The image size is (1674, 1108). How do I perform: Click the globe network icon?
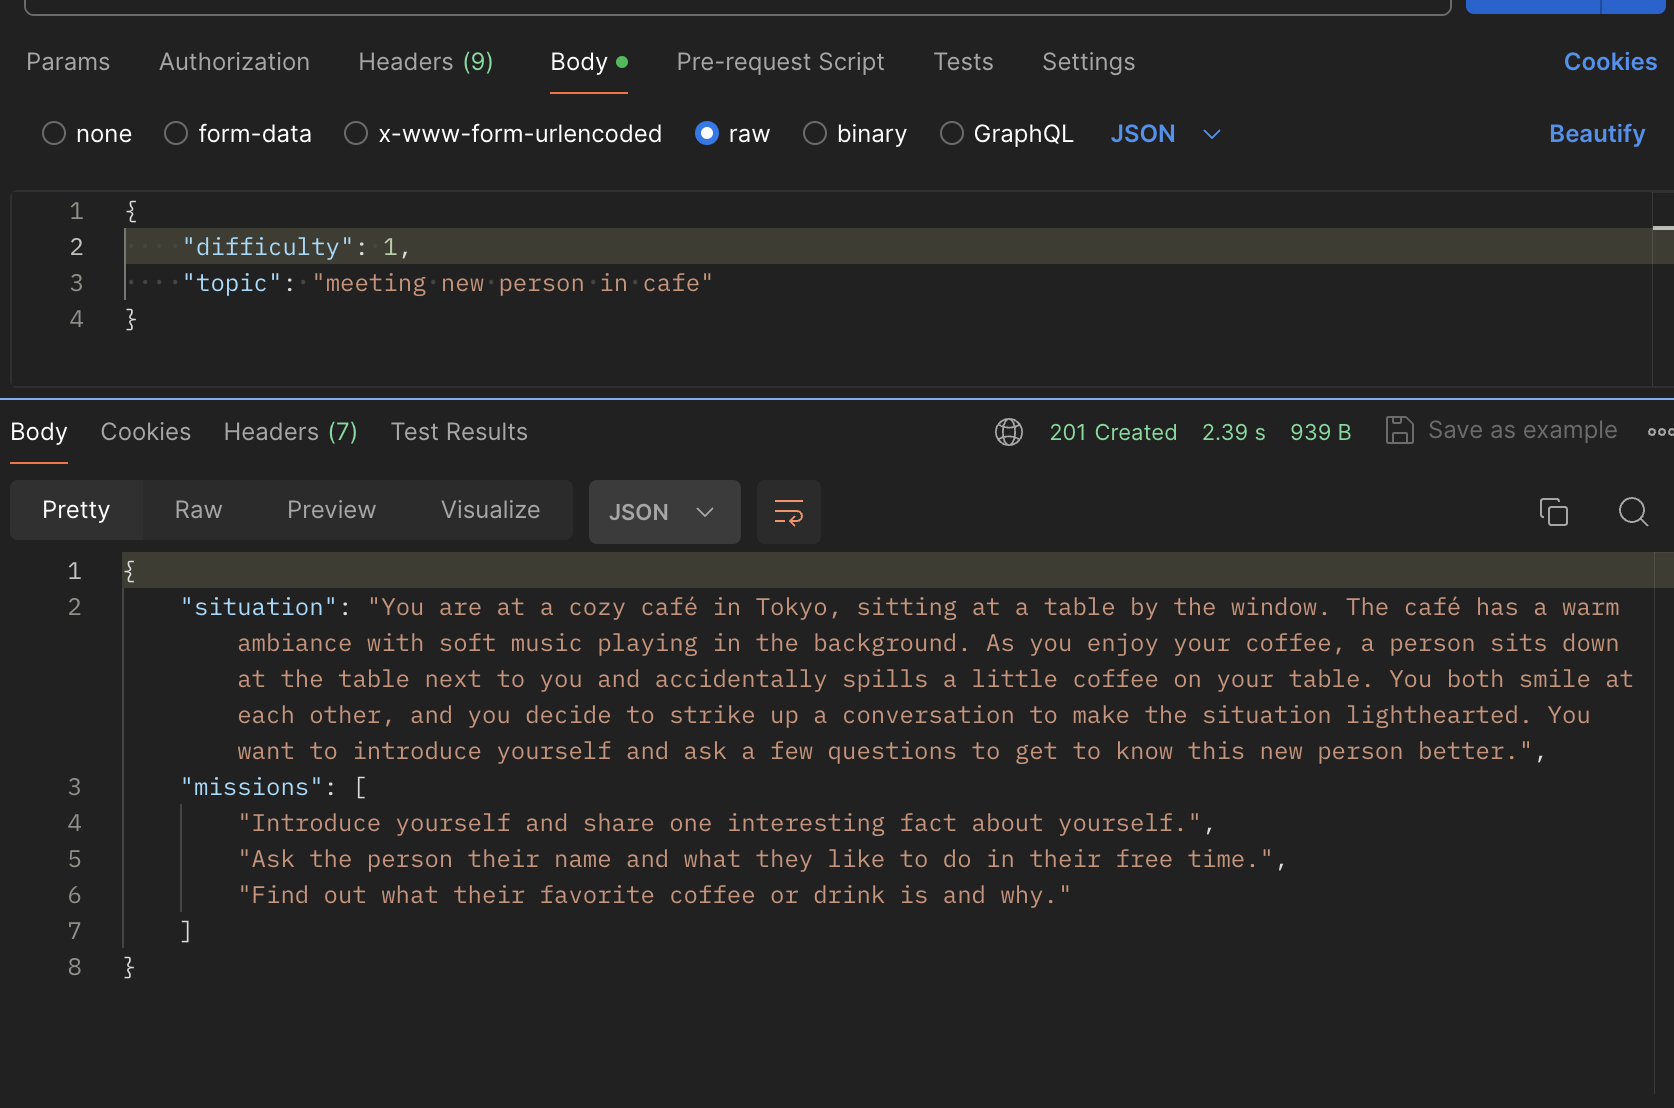coord(1009,432)
